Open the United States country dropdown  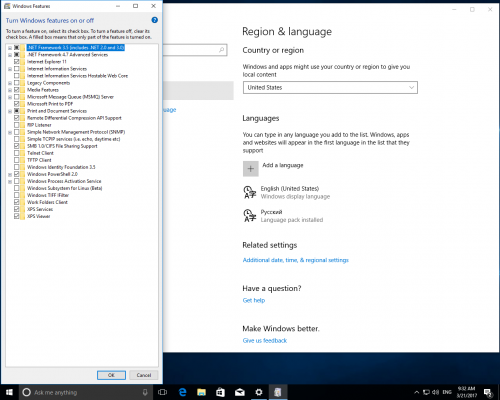[x=330, y=88]
